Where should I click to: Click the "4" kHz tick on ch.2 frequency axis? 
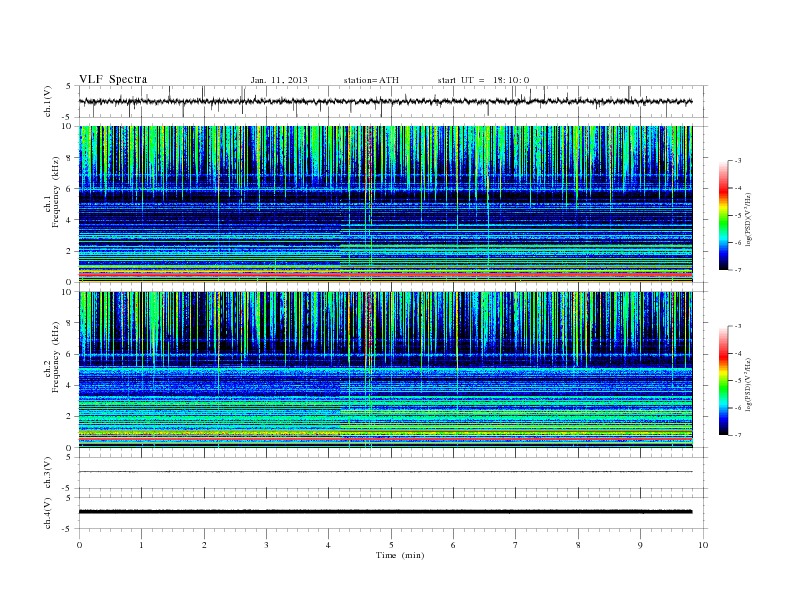point(69,386)
